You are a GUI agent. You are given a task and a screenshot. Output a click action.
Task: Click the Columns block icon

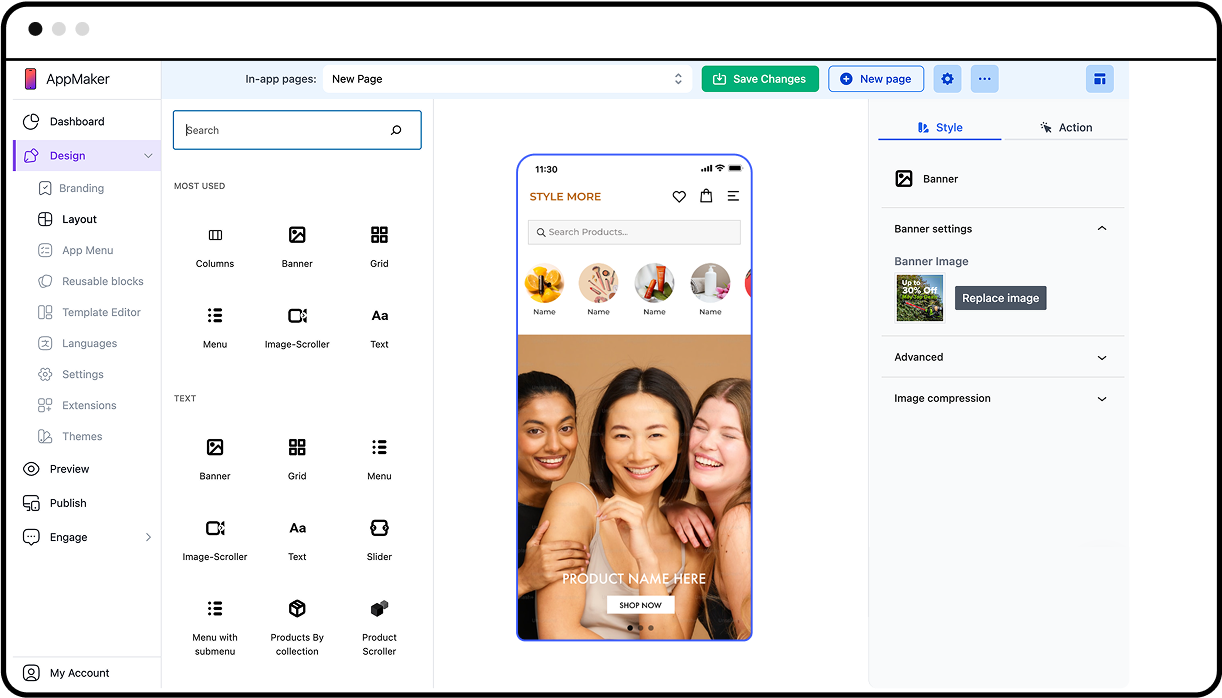pos(215,236)
